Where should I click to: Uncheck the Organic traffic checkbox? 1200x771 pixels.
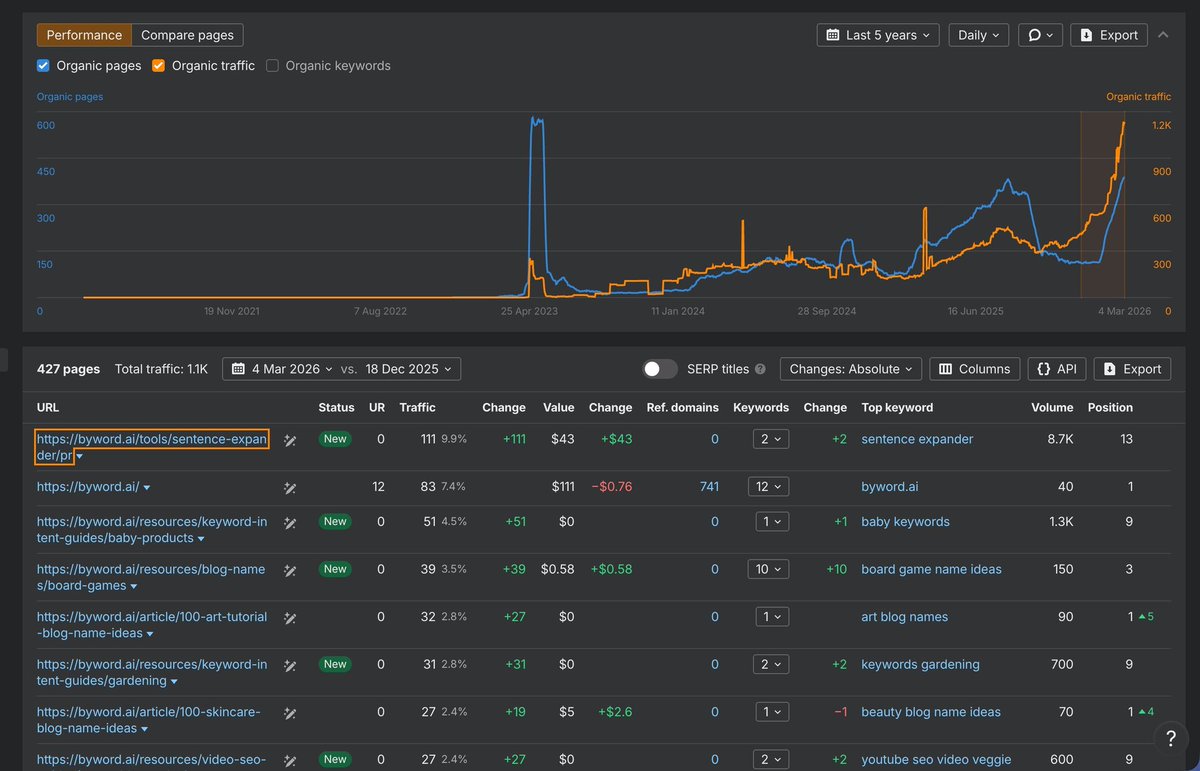click(x=158, y=66)
